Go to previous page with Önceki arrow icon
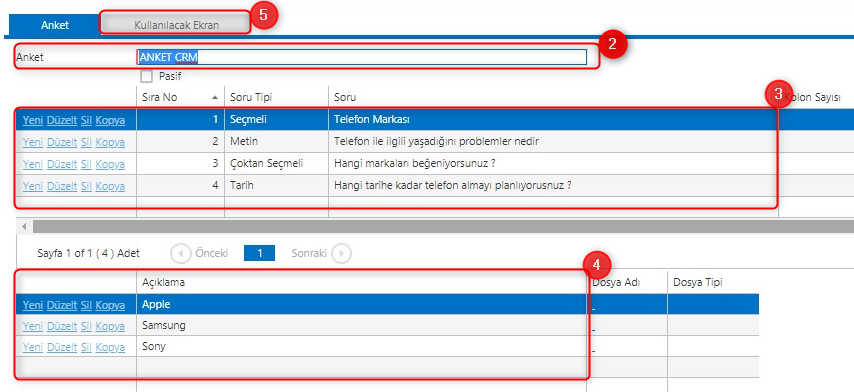 tap(180, 253)
